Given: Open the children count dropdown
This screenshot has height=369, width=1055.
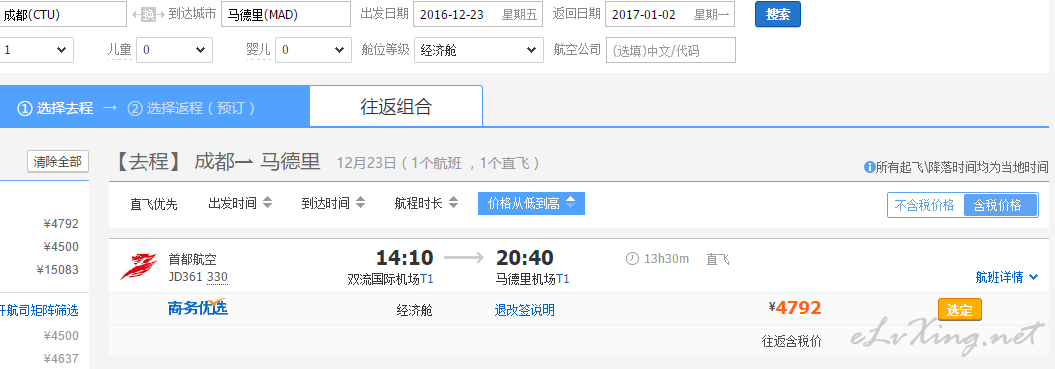Looking at the screenshot, I should pos(174,50).
